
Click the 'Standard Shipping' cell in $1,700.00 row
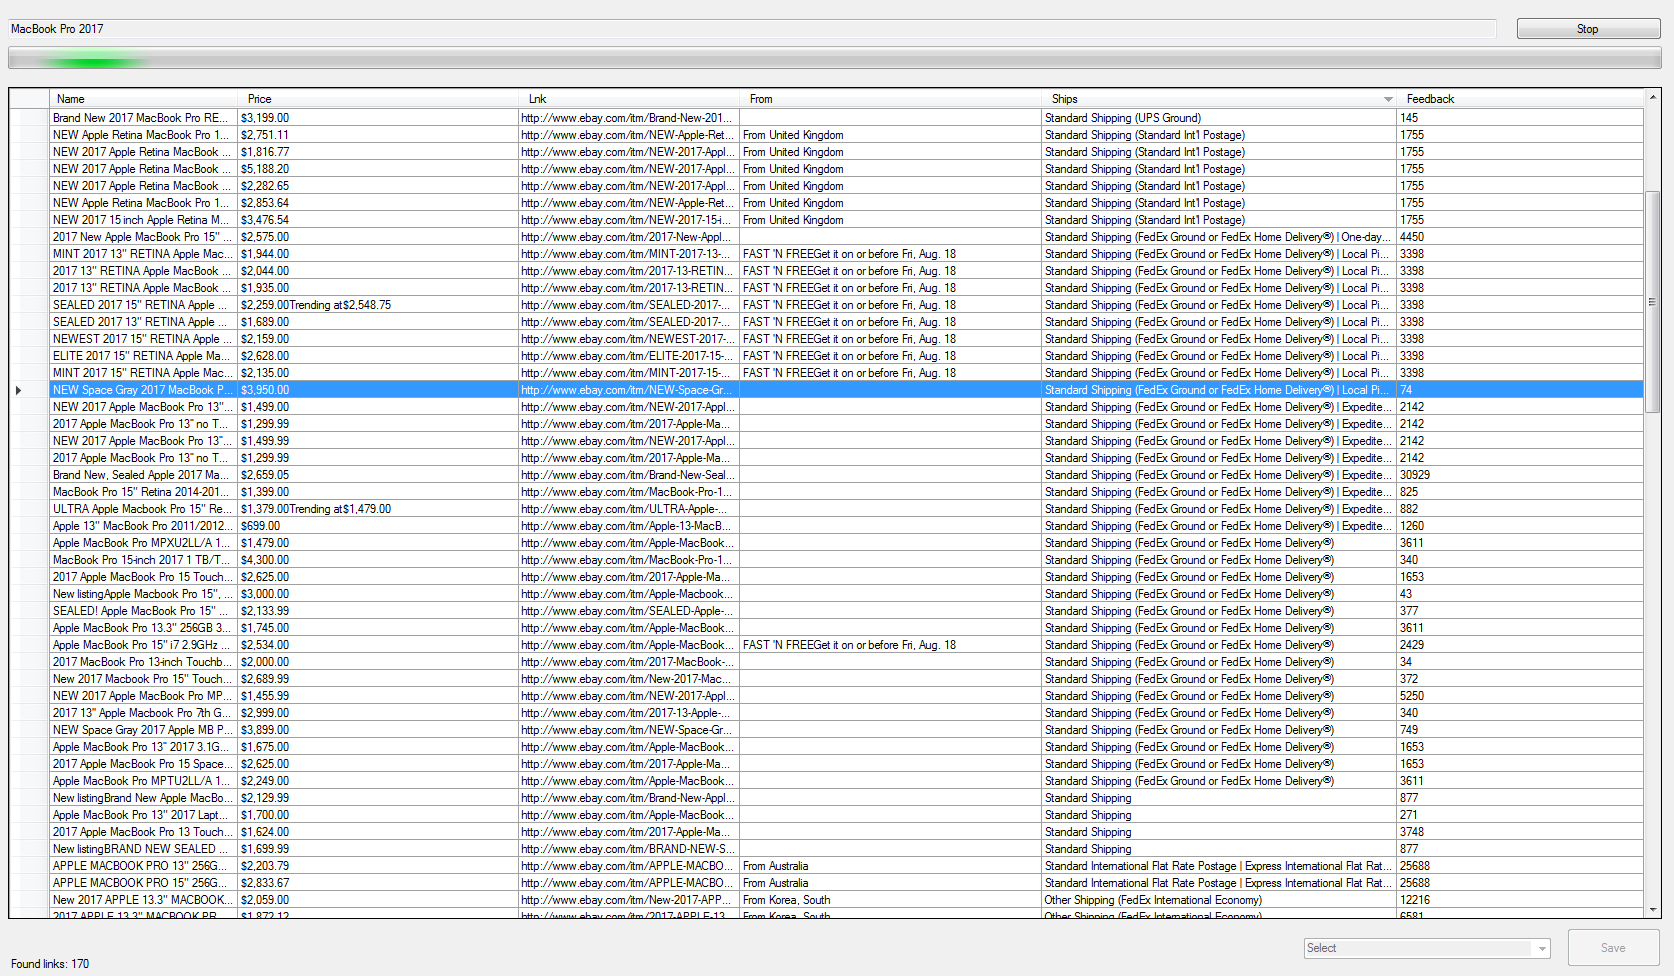pos(1219,815)
